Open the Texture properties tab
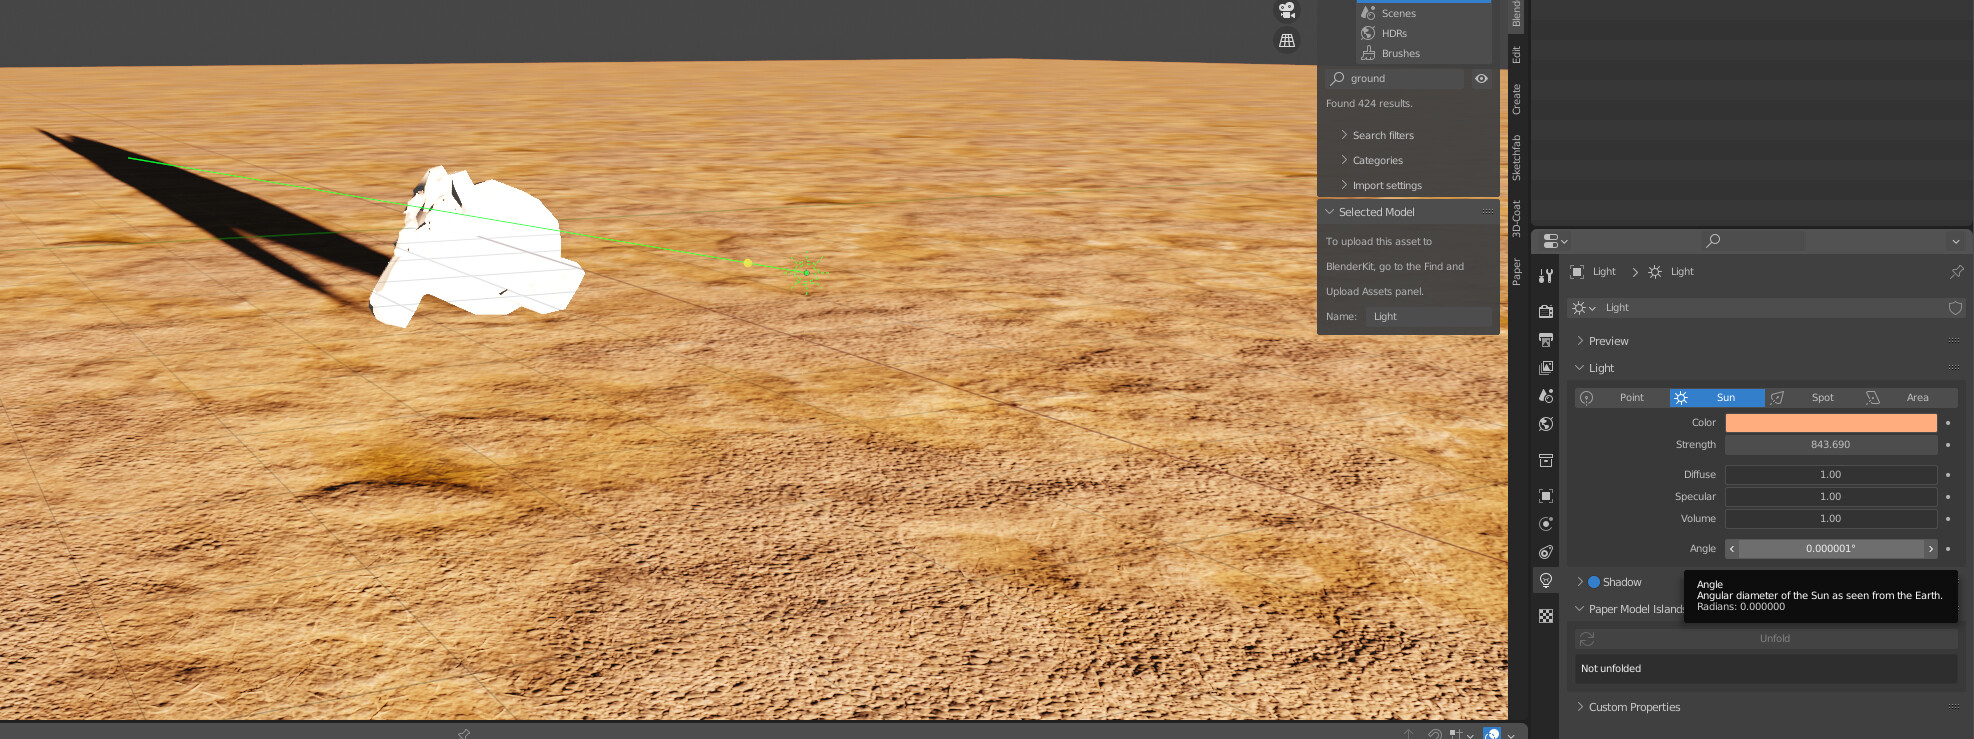Screen dimensions: 1974x739 (x=1546, y=616)
